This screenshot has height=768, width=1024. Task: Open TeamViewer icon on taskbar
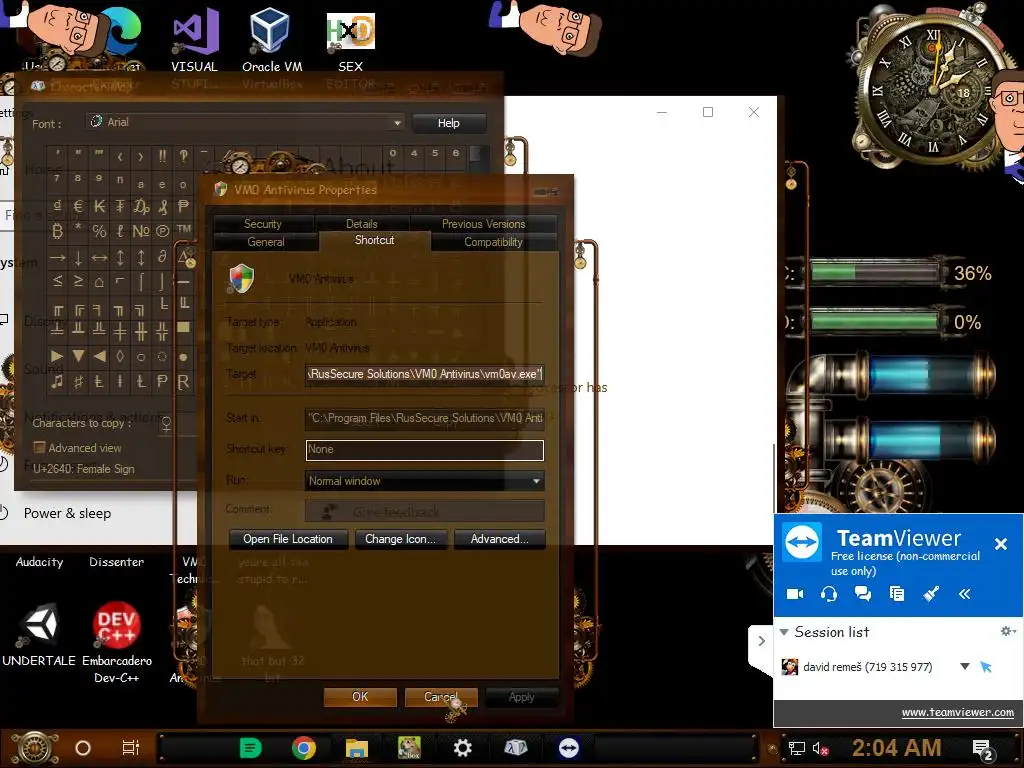click(569, 748)
